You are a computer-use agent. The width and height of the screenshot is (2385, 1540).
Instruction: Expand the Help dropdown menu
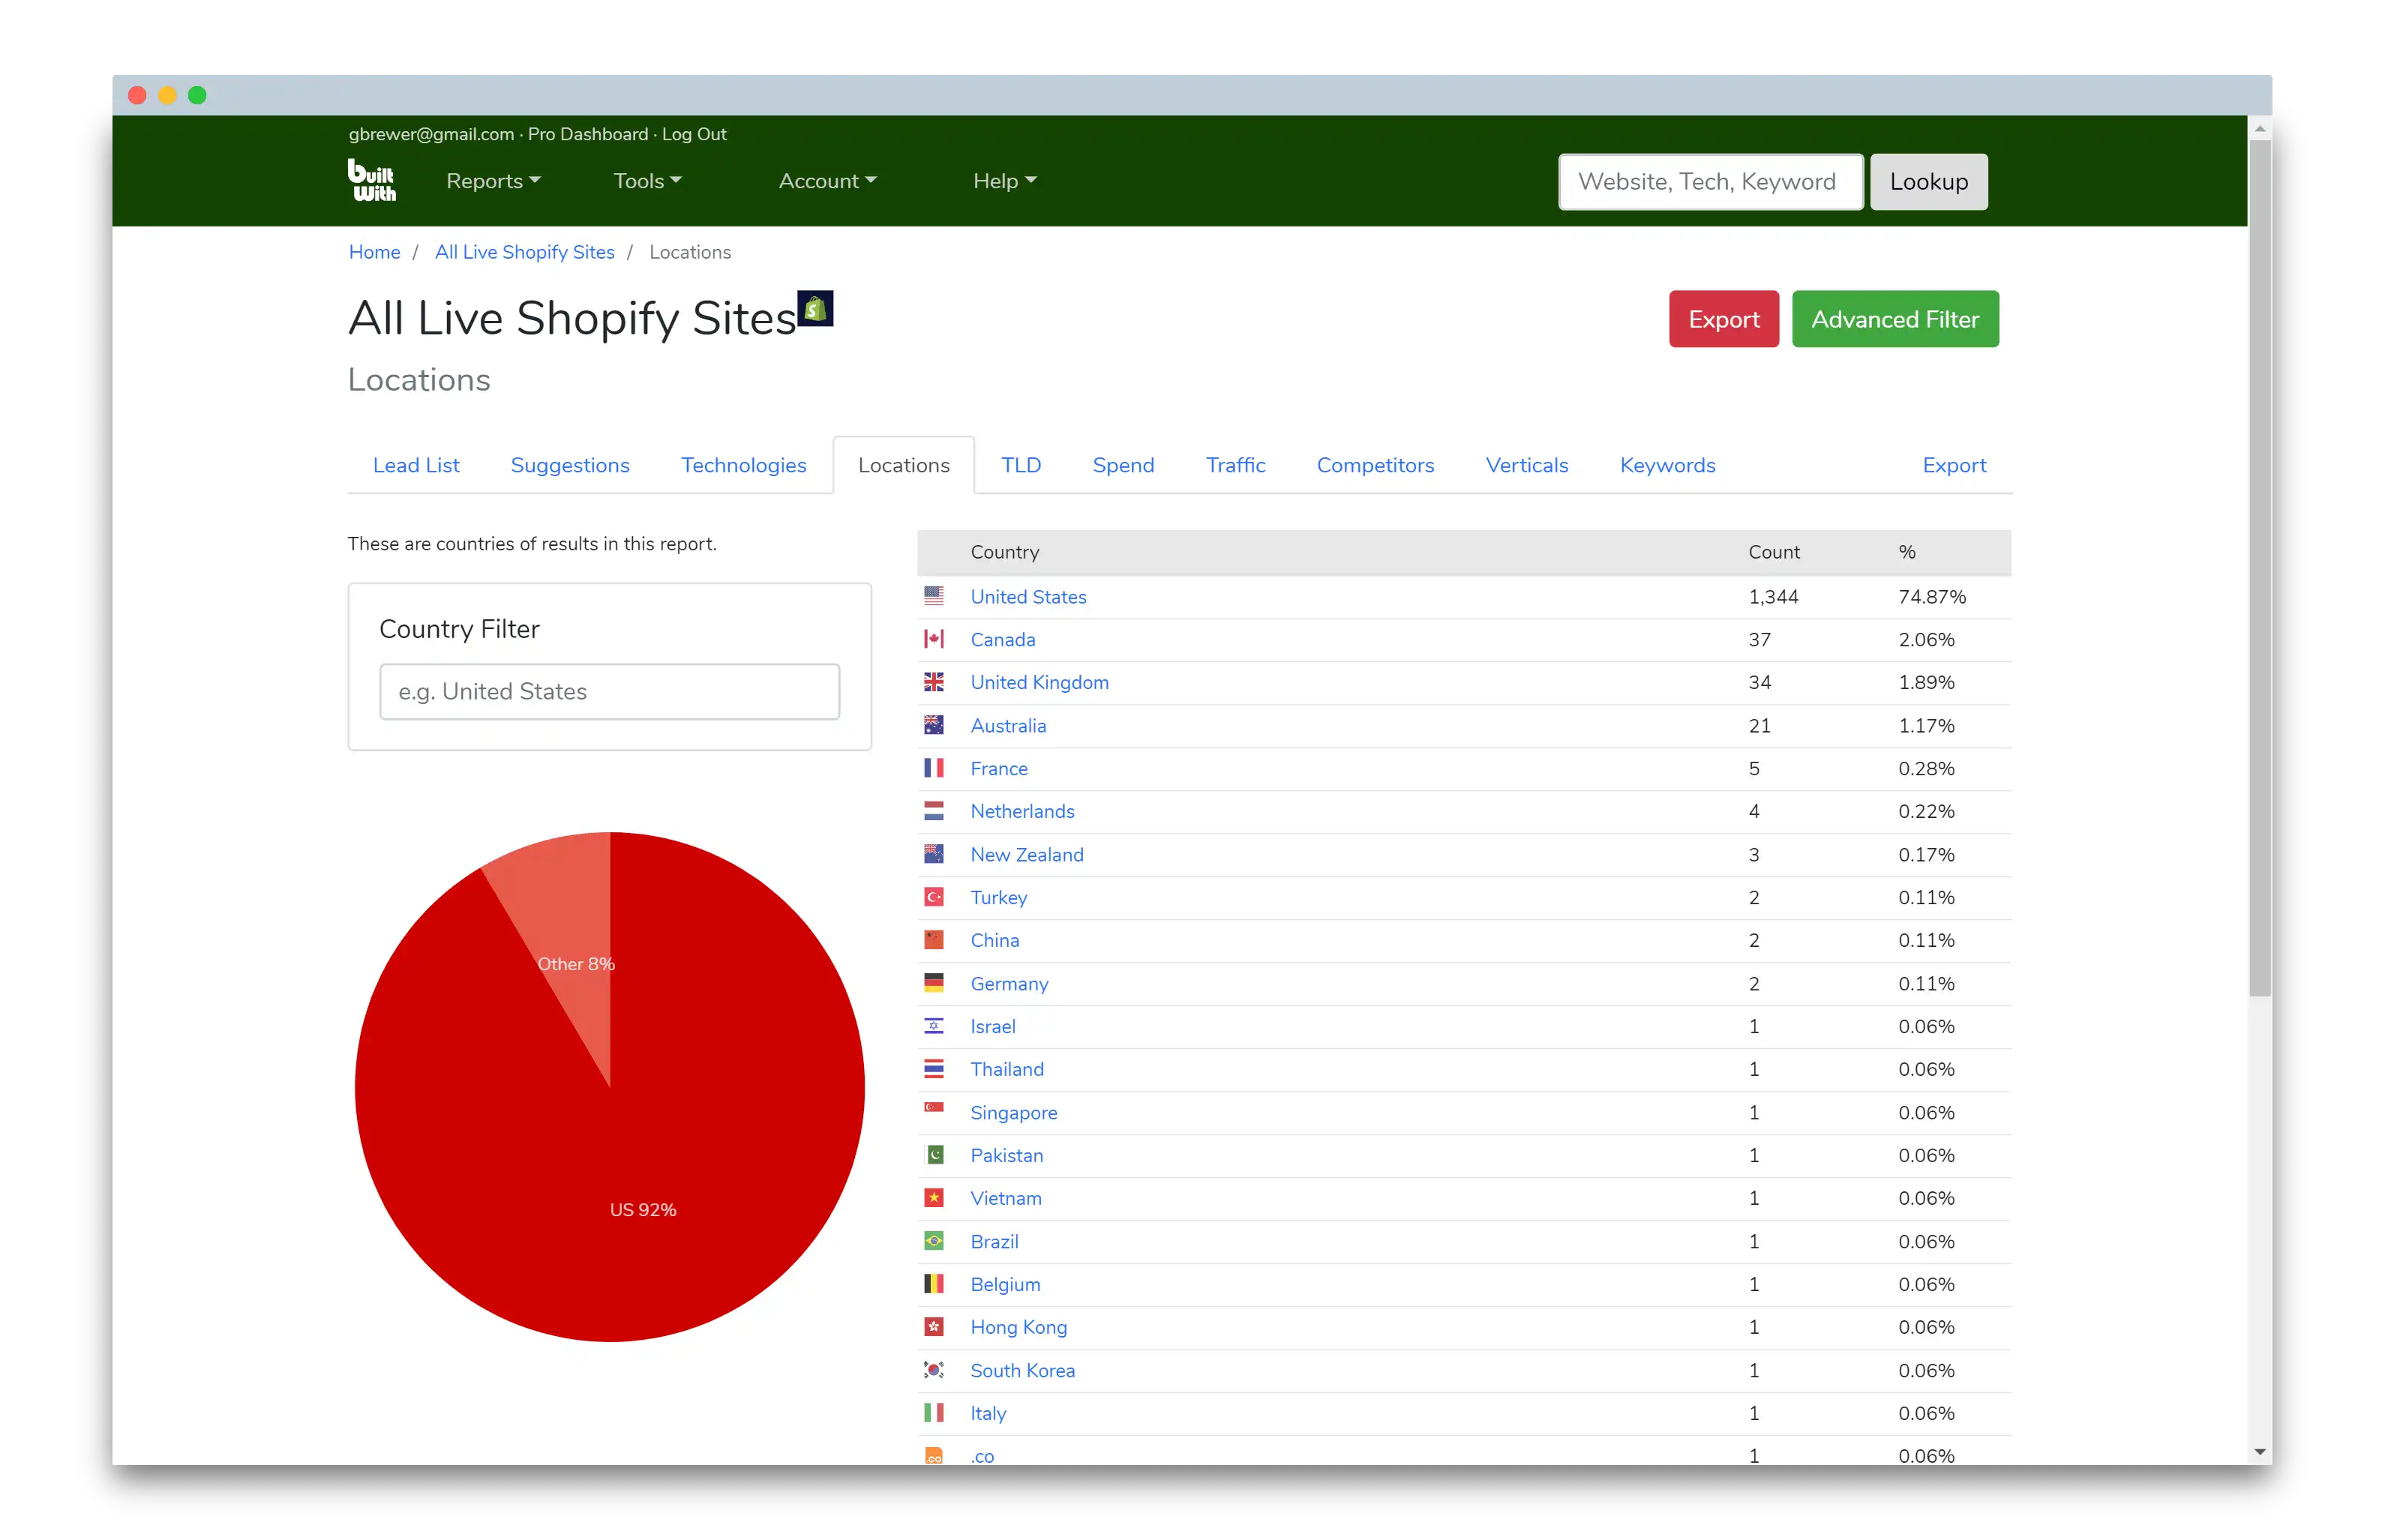coord(1004,181)
